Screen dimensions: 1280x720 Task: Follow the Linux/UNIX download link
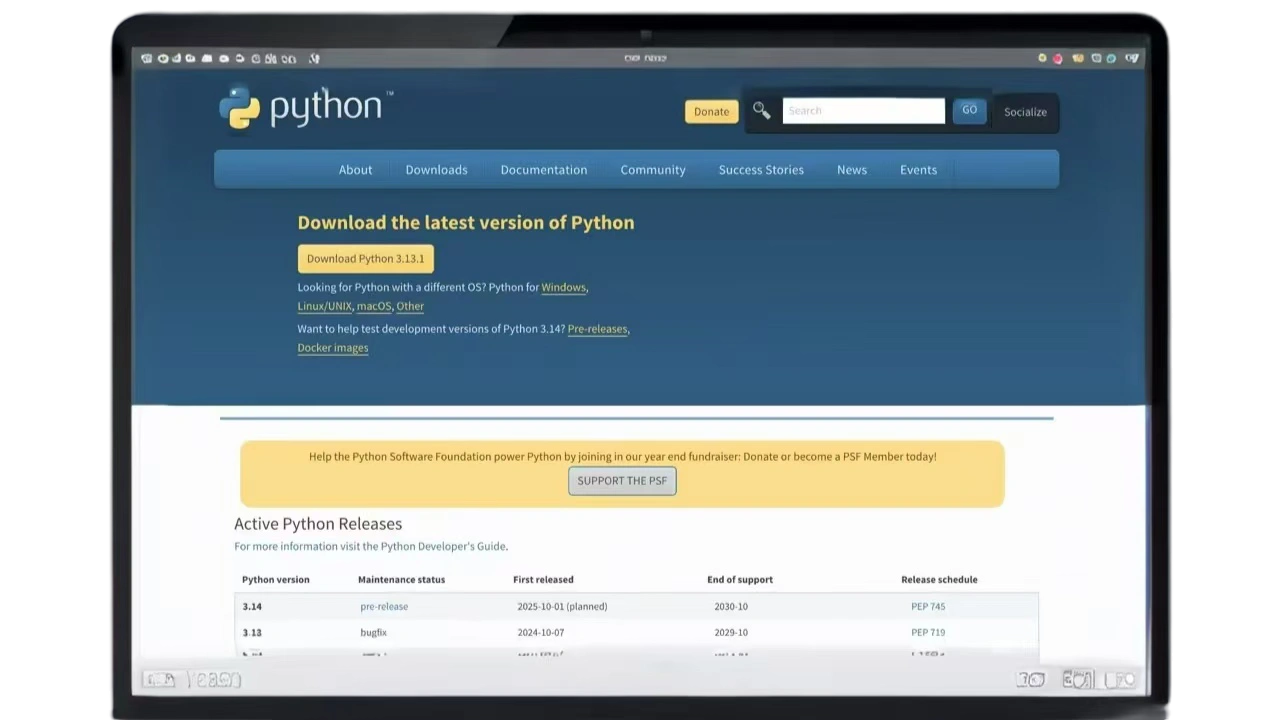(x=324, y=306)
